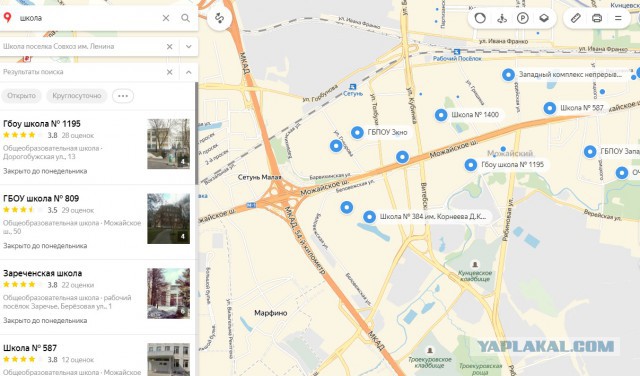Click the "Марфино" map label
The height and width of the screenshot is (376, 640).
(x=271, y=313)
